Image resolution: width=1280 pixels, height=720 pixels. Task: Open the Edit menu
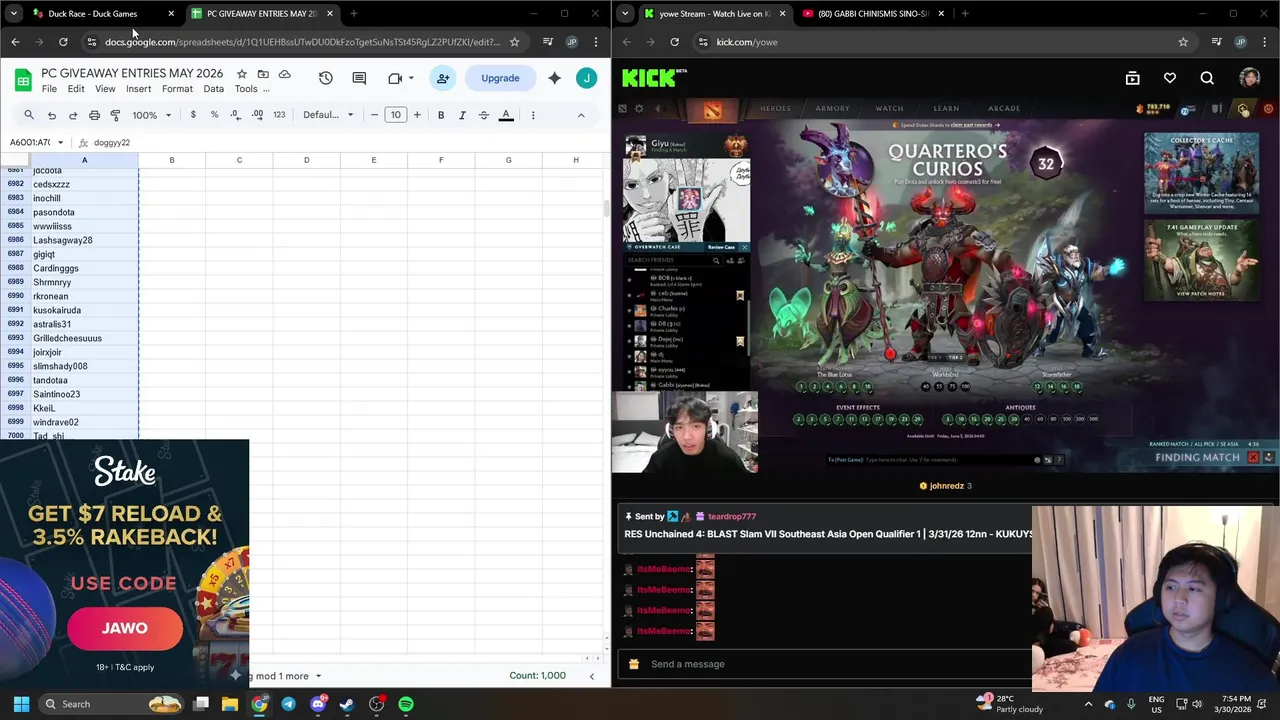point(76,89)
